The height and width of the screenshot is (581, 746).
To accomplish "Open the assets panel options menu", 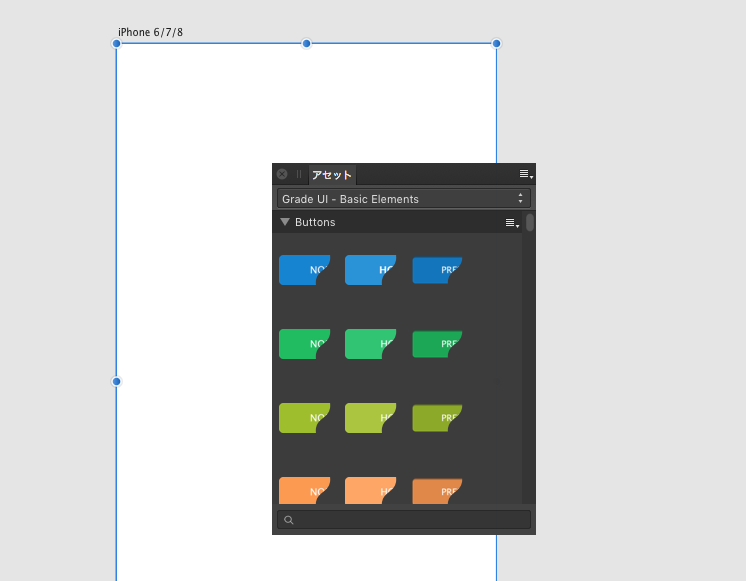I will pyautogui.click(x=526, y=174).
